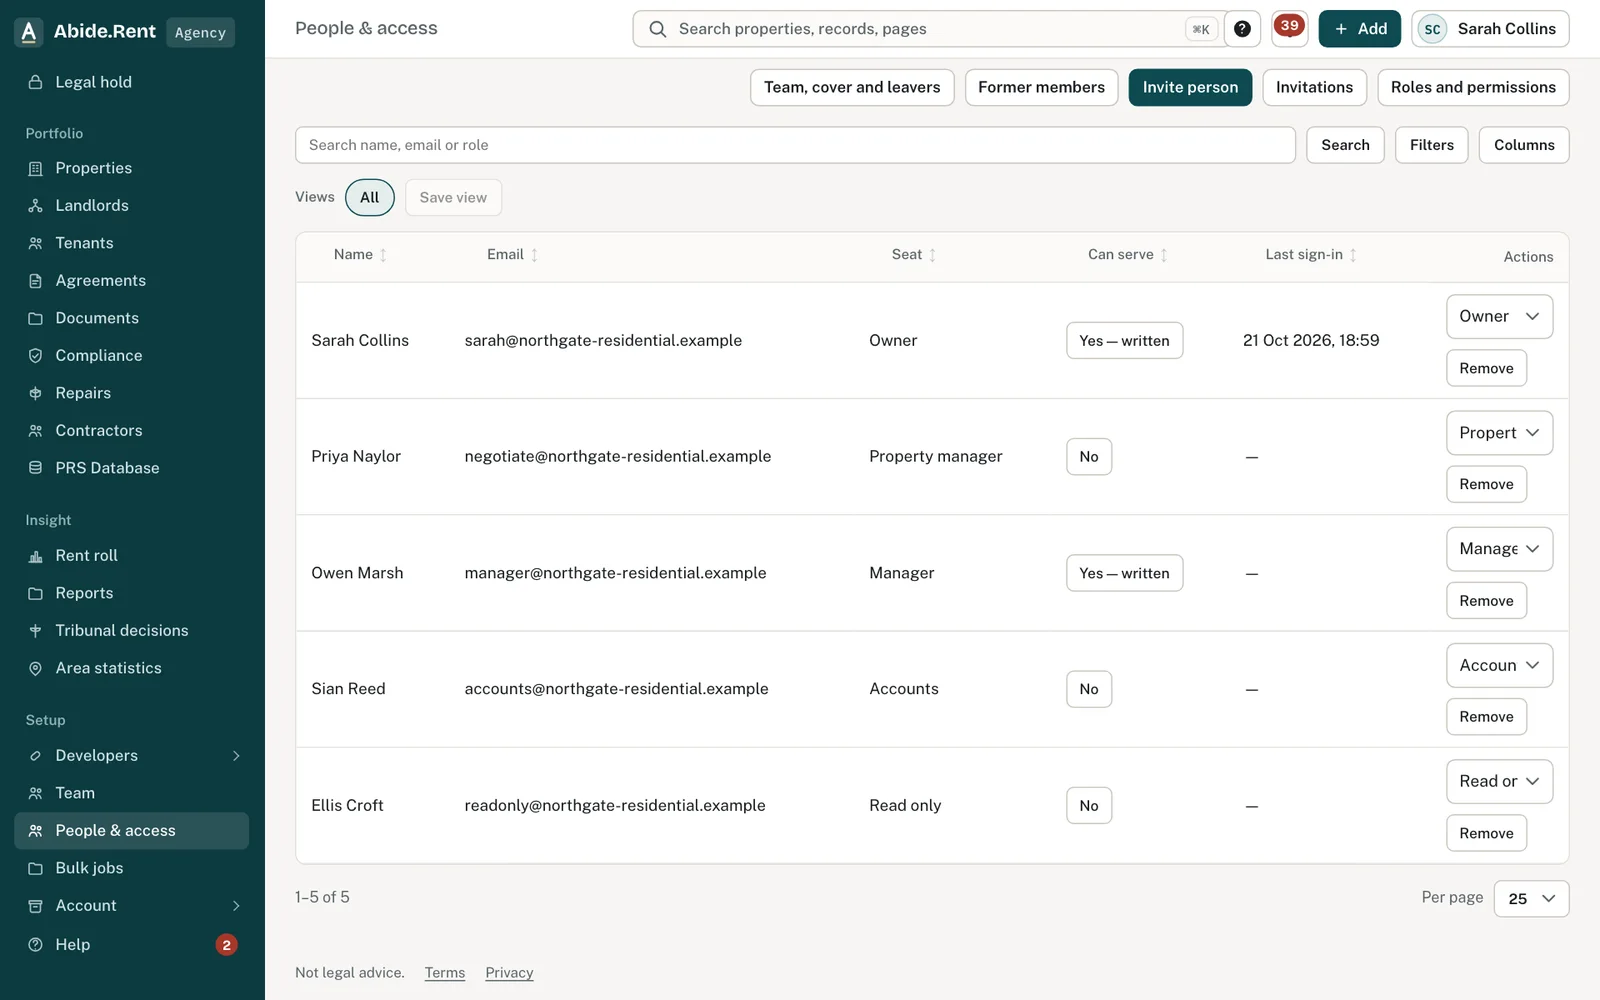Toggle can-serve No for Priya Naylor
Image resolution: width=1600 pixels, height=1000 pixels.
point(1089,457)
